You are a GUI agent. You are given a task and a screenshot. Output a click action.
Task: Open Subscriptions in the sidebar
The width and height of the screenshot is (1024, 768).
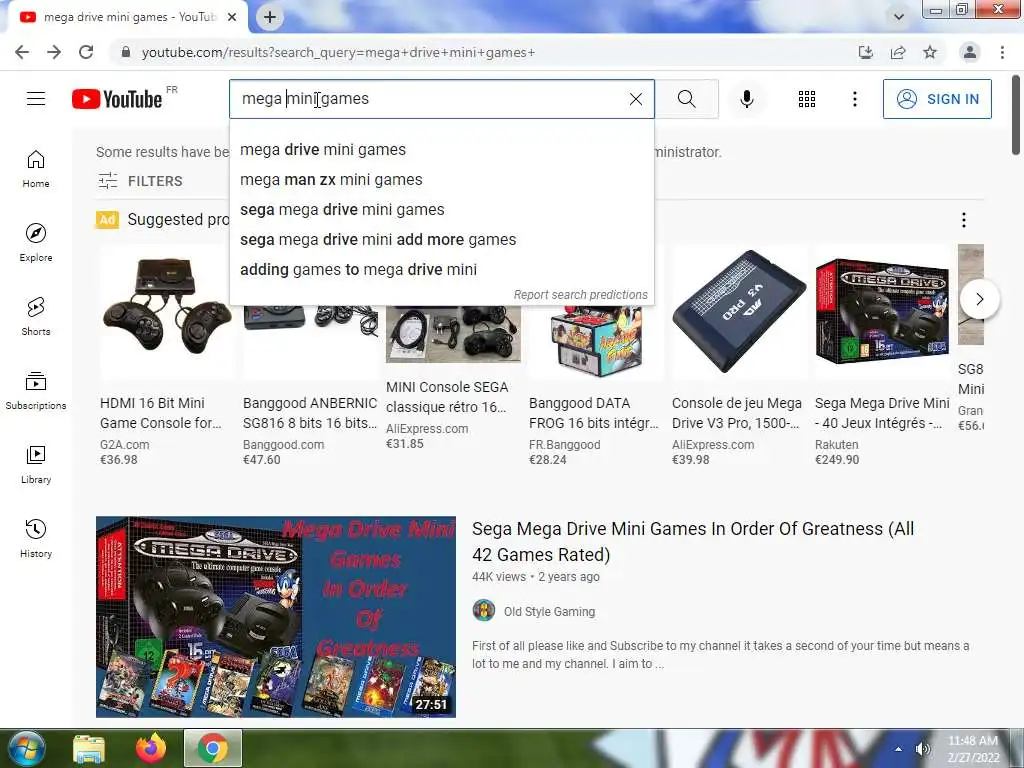(36, 391)
